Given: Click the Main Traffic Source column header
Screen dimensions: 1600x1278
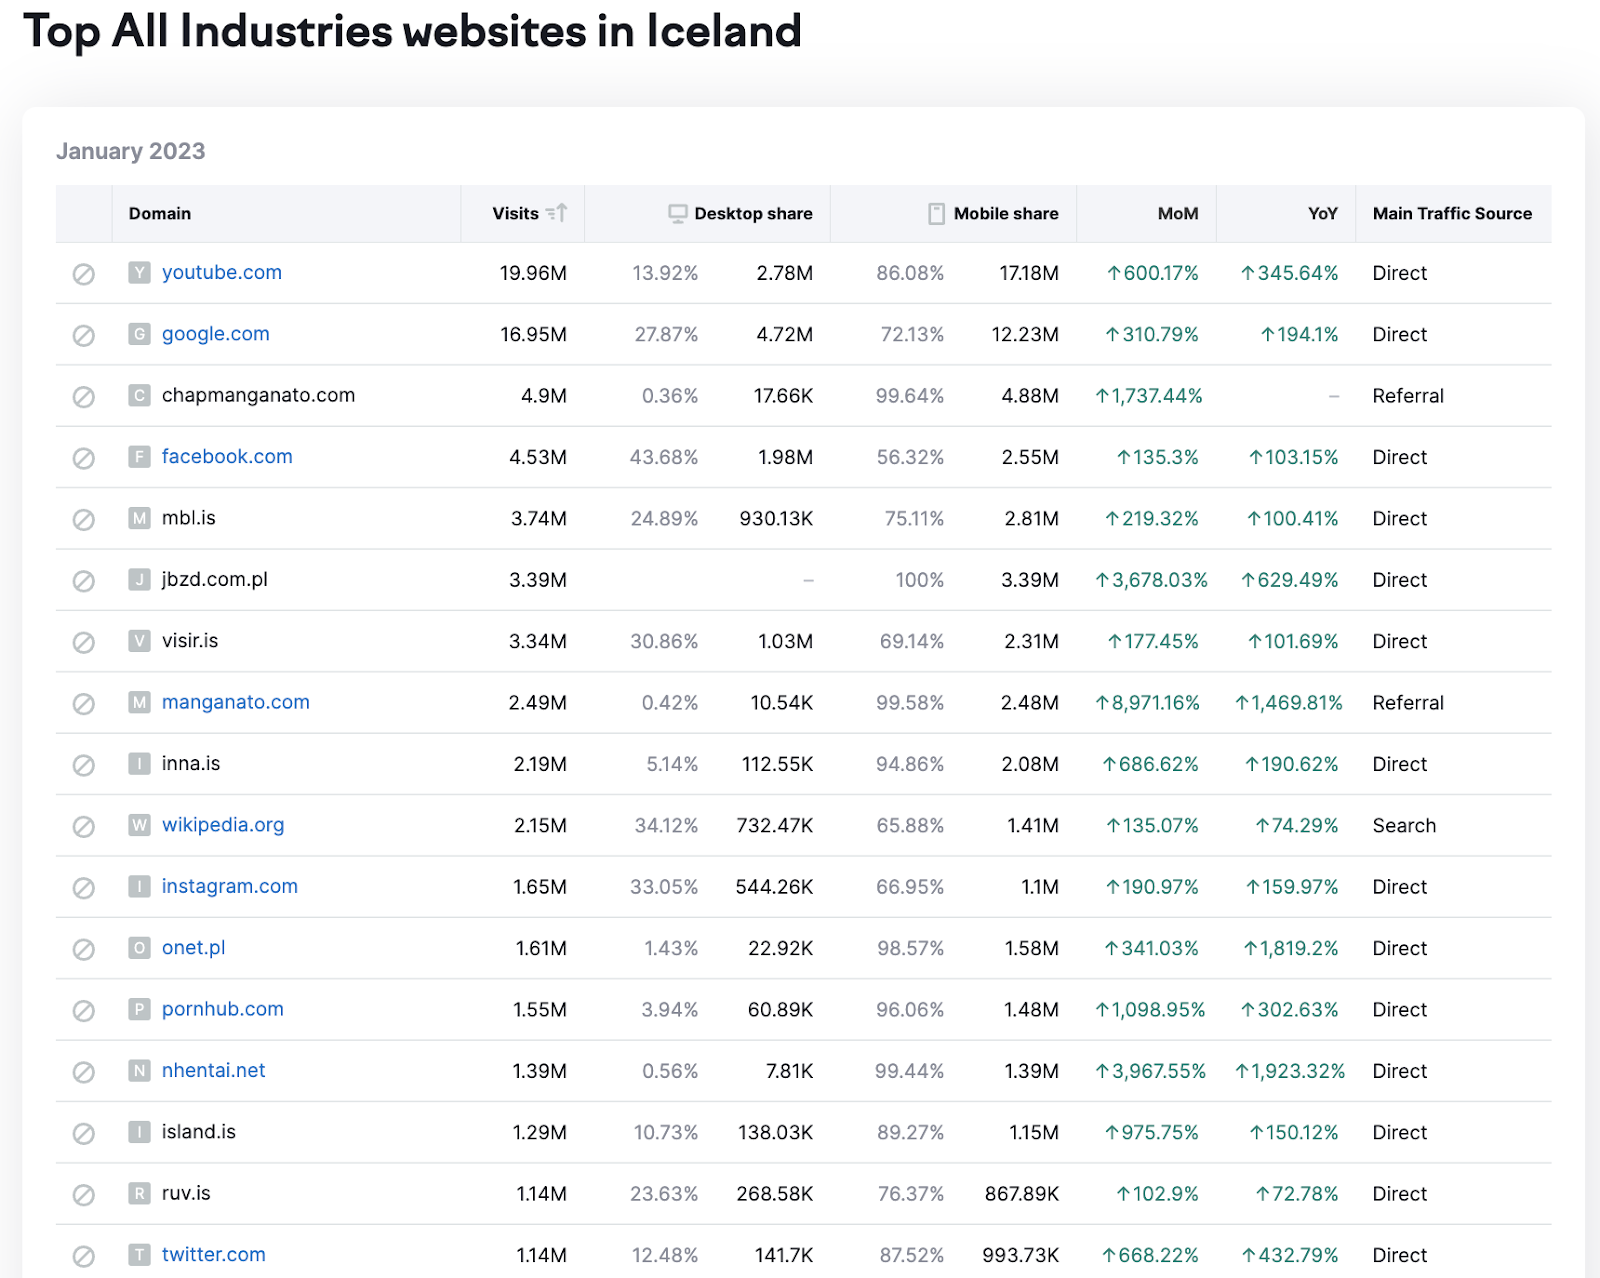Looking at the screenshot, I should (1452, 214).
